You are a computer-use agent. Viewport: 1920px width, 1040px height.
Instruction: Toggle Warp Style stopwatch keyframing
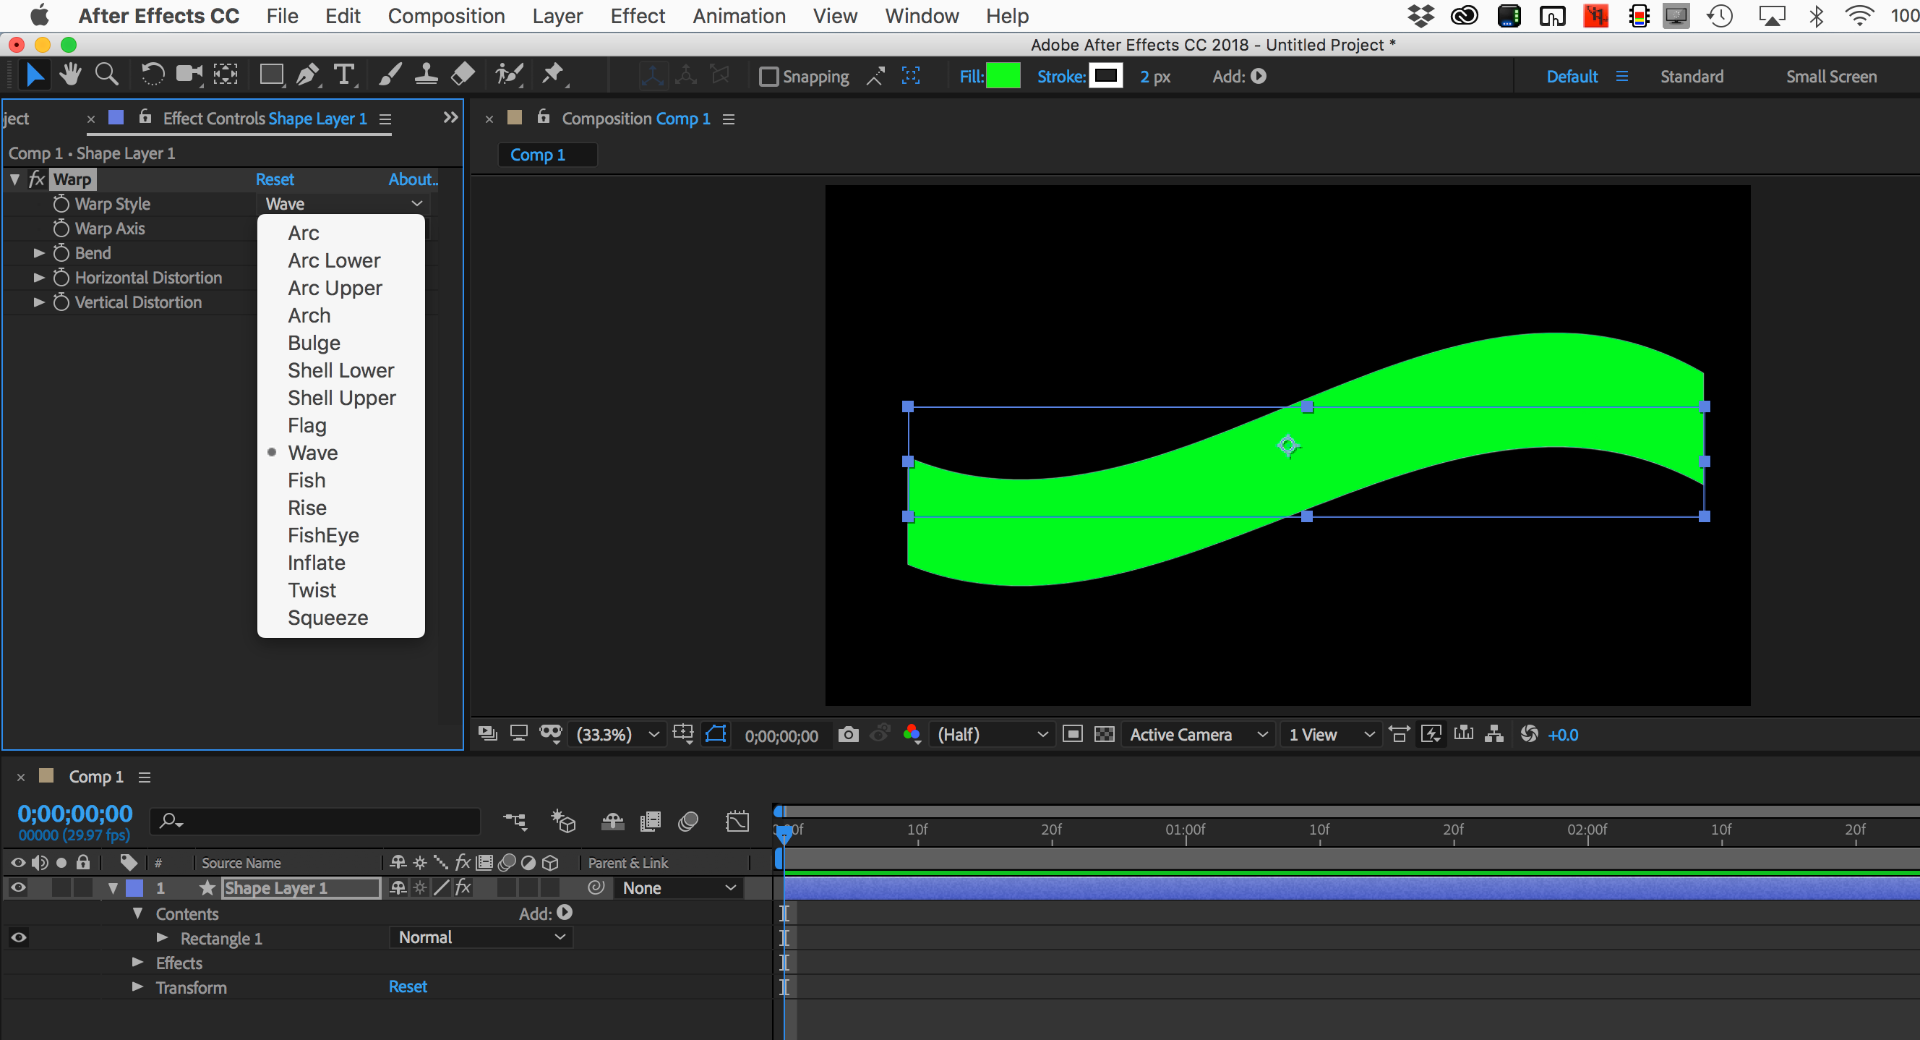click(61, 203)
